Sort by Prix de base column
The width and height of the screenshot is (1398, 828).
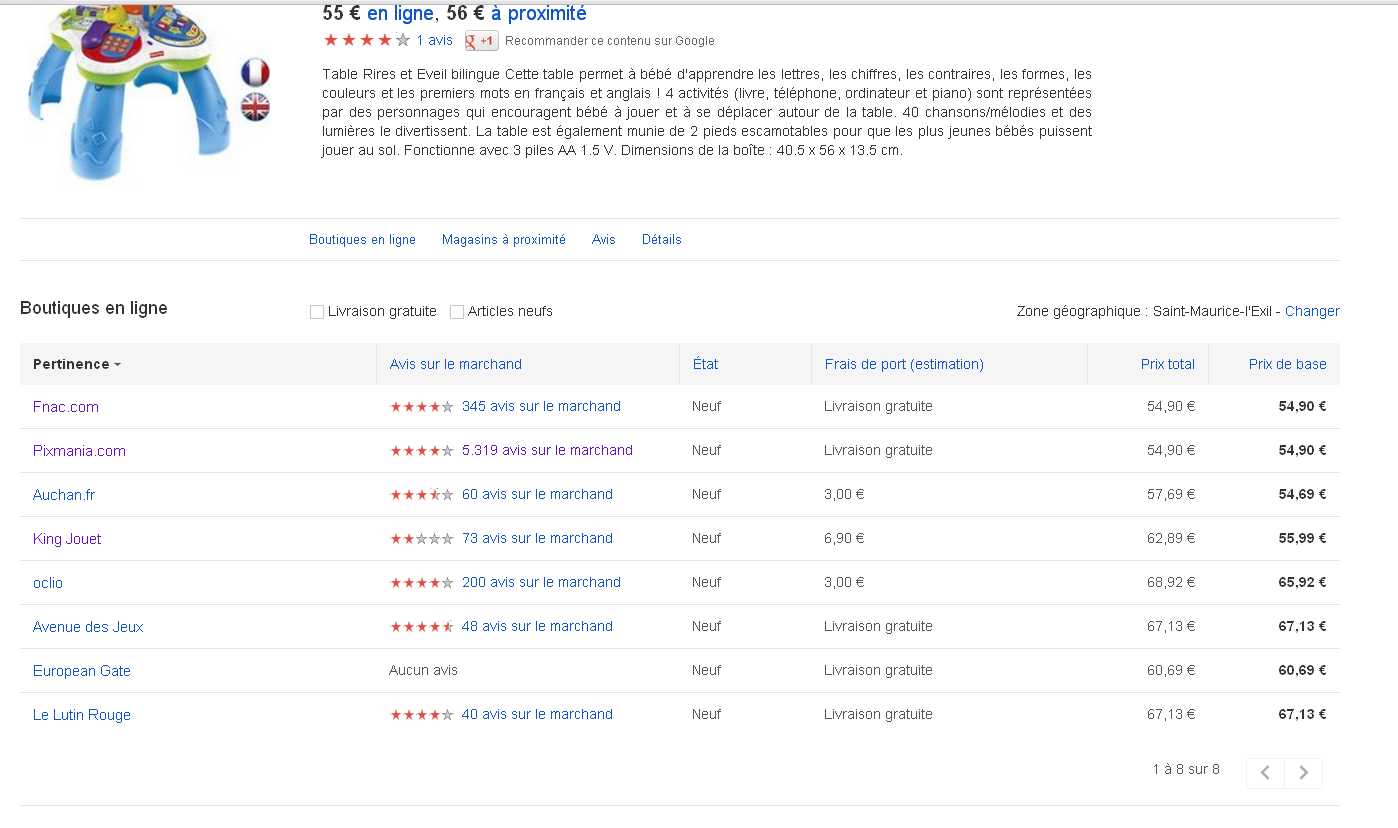coord(1287,365)
